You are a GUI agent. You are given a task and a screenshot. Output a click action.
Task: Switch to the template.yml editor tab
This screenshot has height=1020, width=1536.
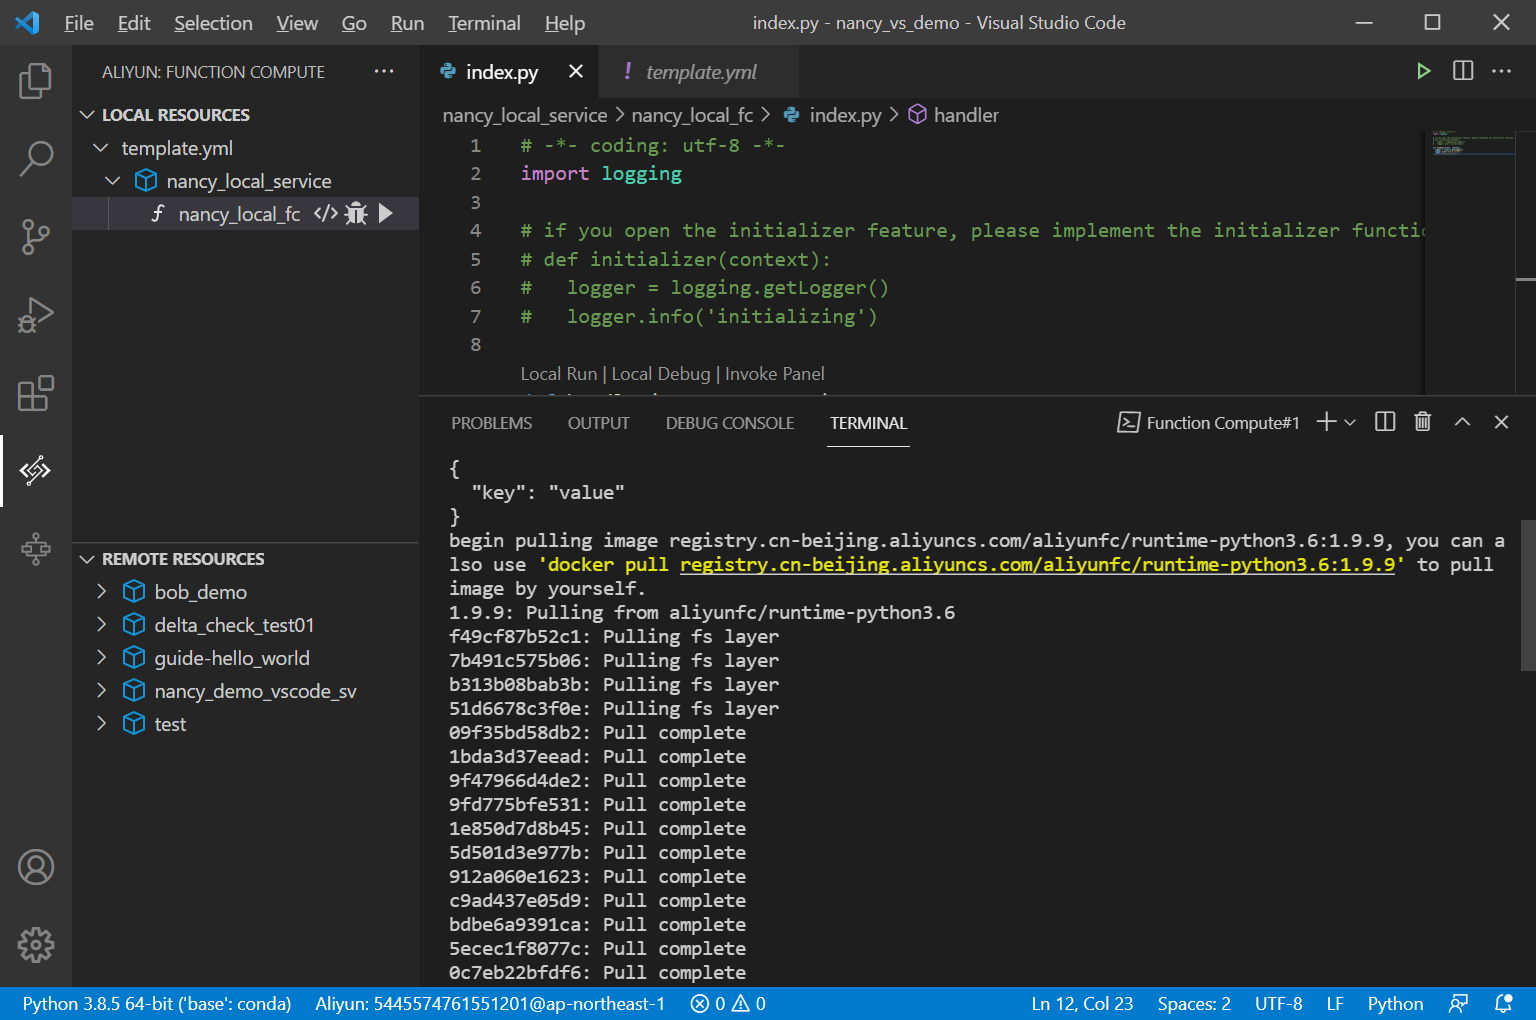[x=699, y=71]
